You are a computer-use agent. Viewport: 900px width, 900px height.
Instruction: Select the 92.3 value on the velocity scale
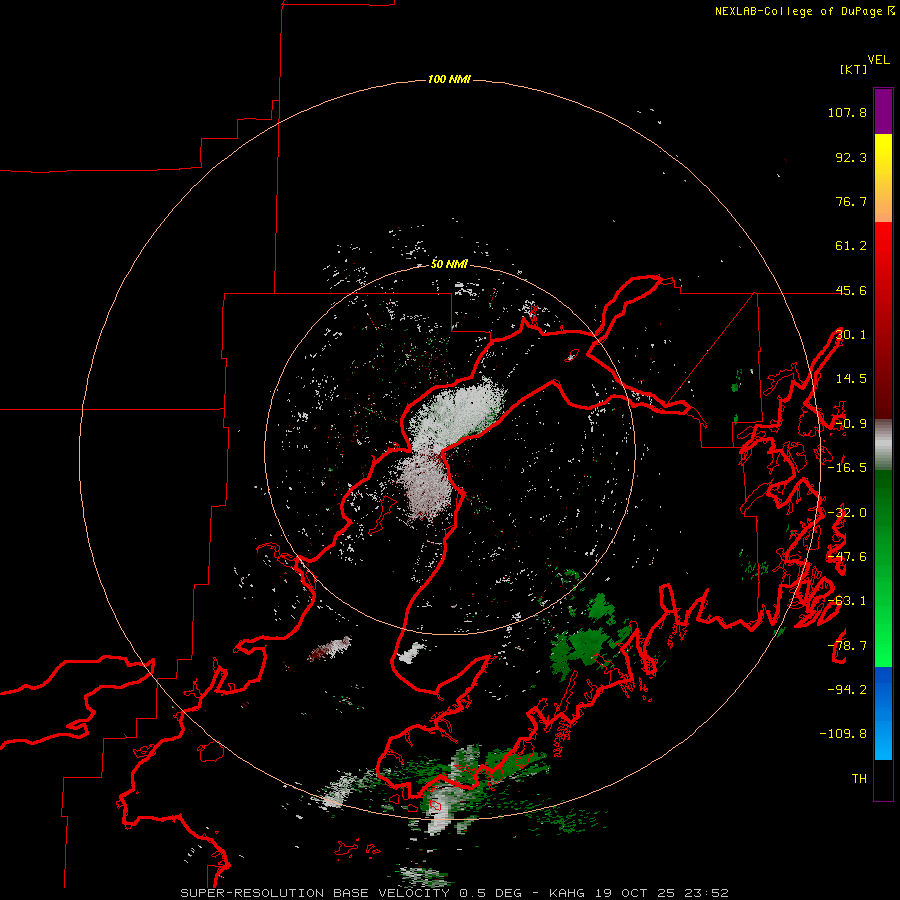[851, 157]
